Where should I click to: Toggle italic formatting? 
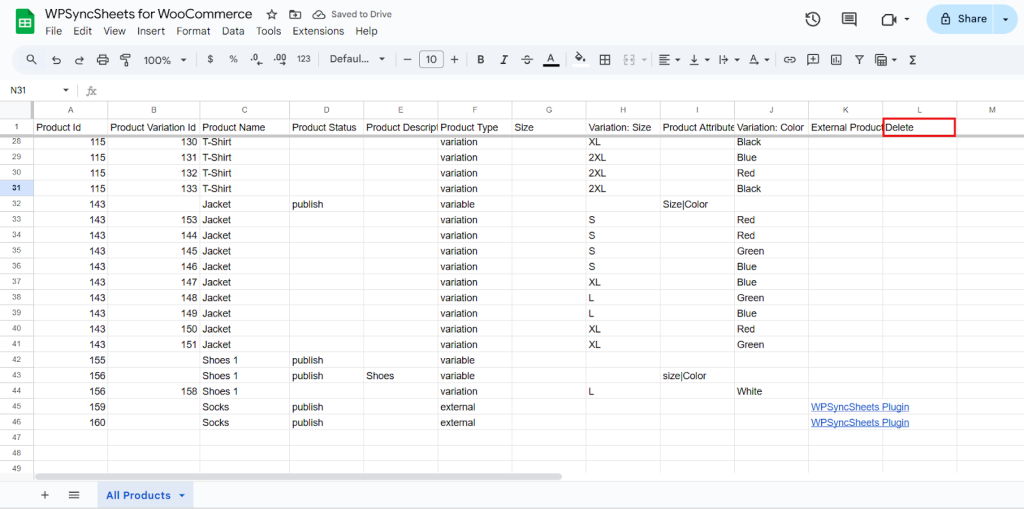click(504, 59)
